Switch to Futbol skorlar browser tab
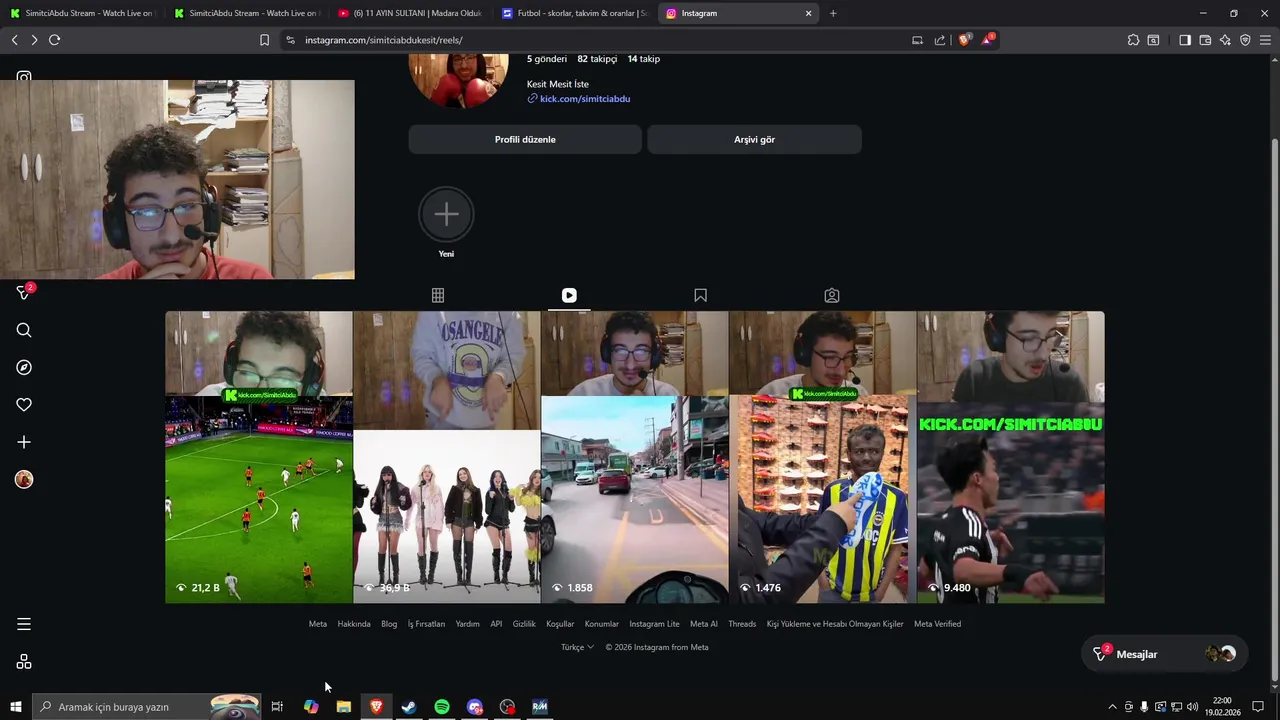Image resolution: width=1280 pixels, height=720 pixels. pyautogui.click(x=574, y=13)
